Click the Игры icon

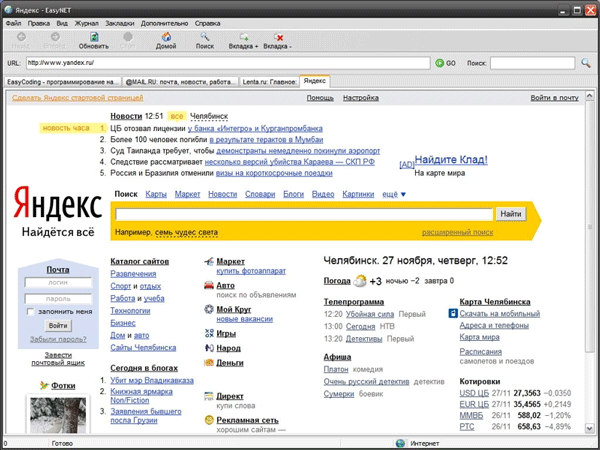tap(209, 333)
